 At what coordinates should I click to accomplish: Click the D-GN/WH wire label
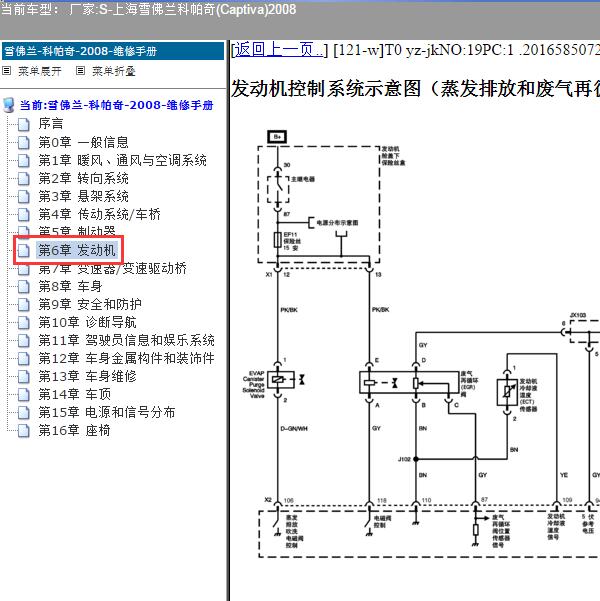click(294, 429)
